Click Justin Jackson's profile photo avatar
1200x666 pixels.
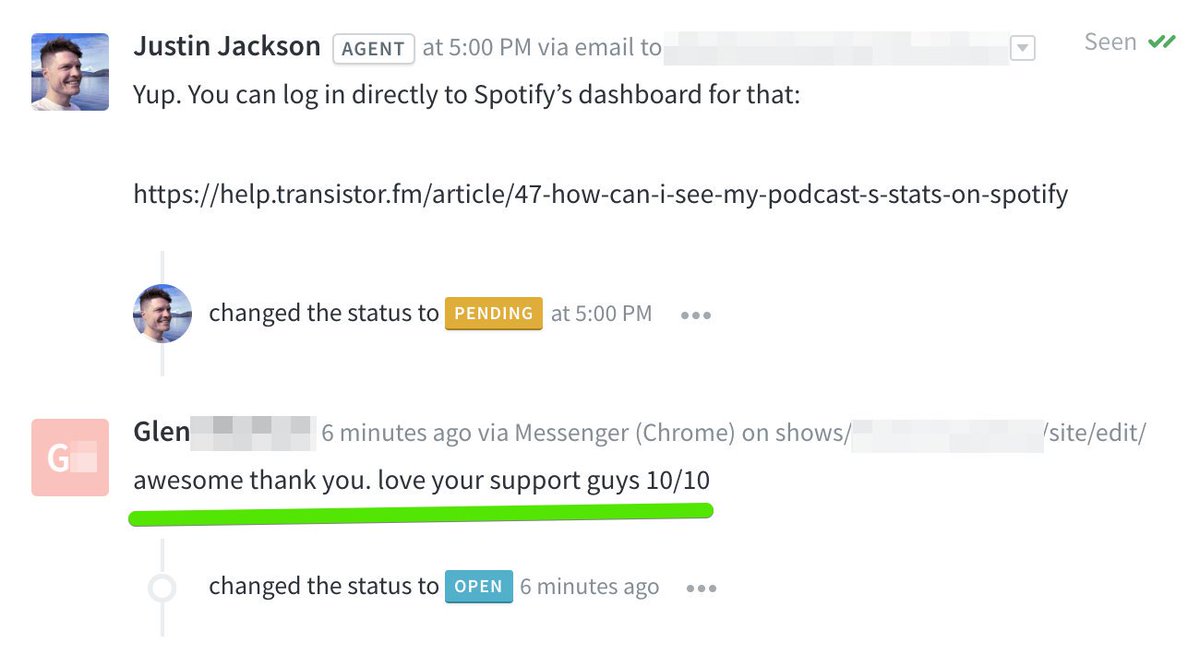(x=70, y=72)
